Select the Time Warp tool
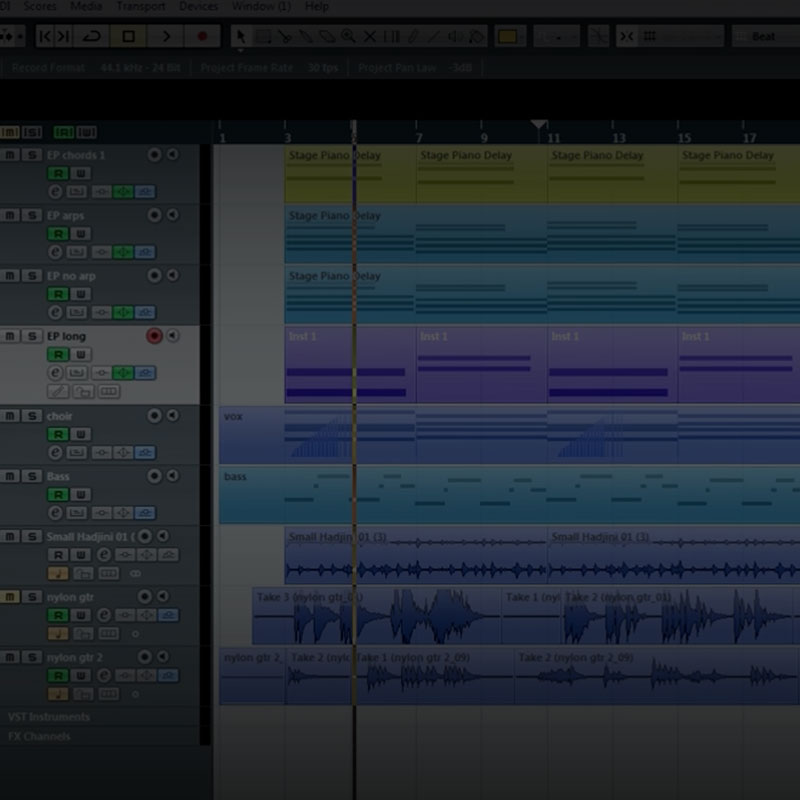The width and height of the screenshot is (800, 800). coord(391,37)
